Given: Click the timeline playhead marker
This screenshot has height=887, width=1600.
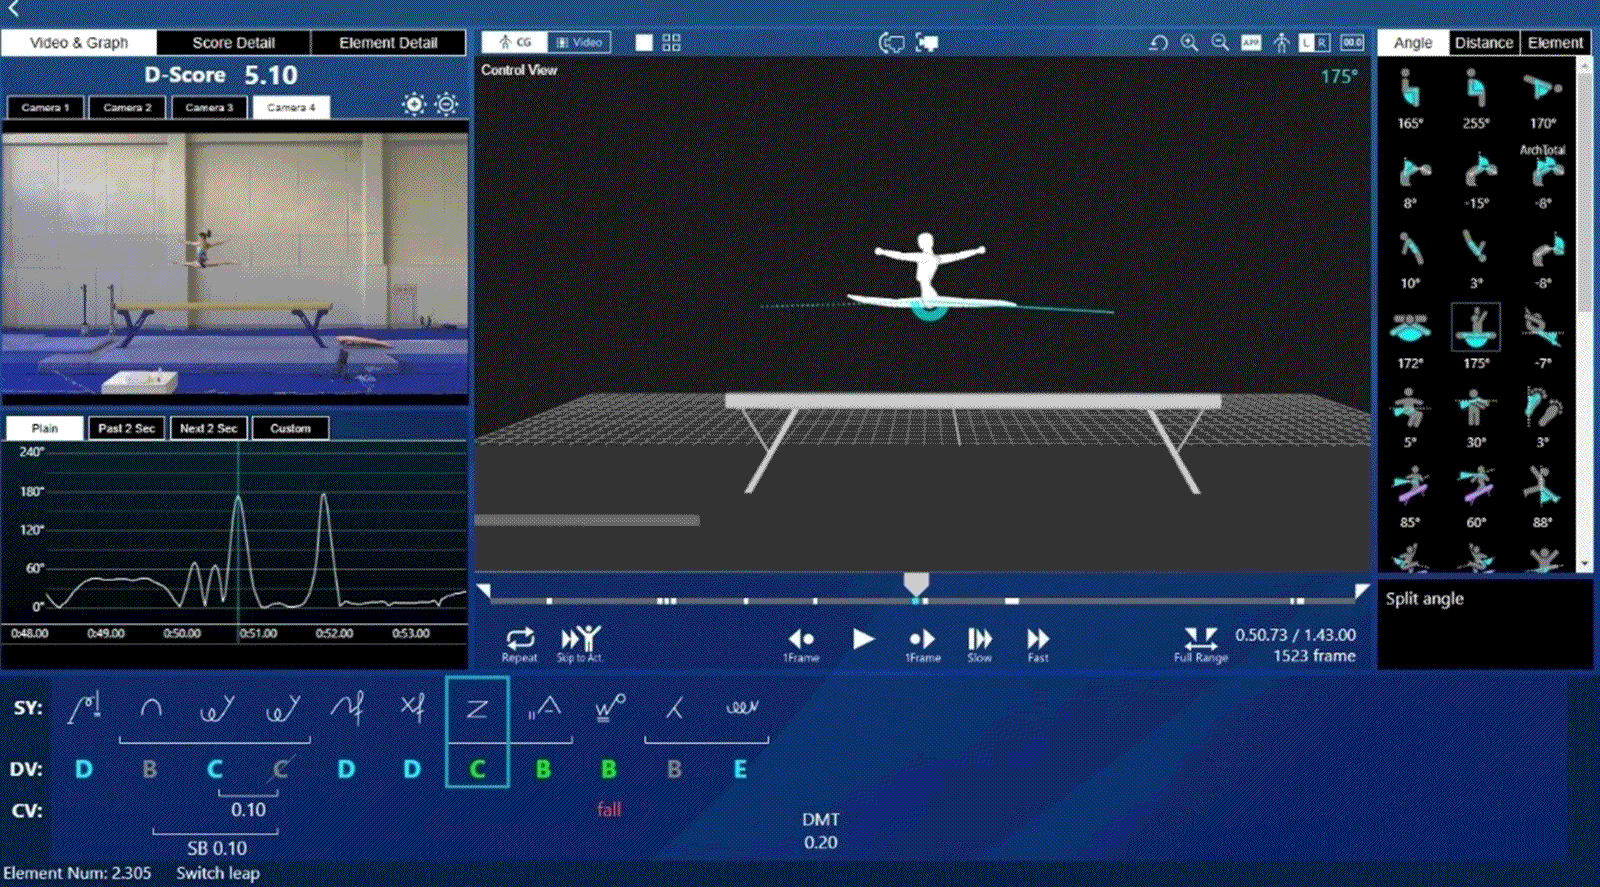Looking at the screenshot, I should pos(916,583).
